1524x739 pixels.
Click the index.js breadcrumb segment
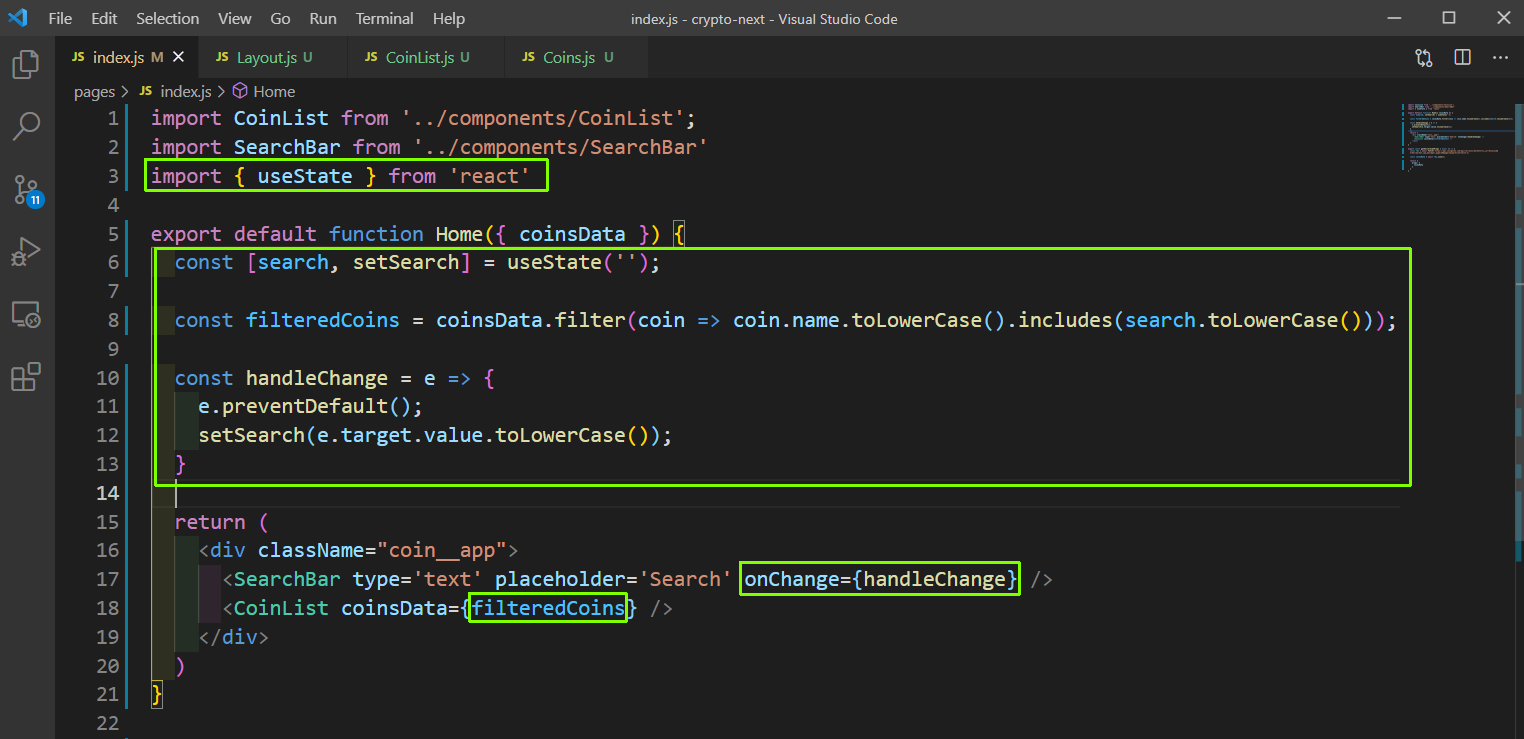click(x=185, y=92)
